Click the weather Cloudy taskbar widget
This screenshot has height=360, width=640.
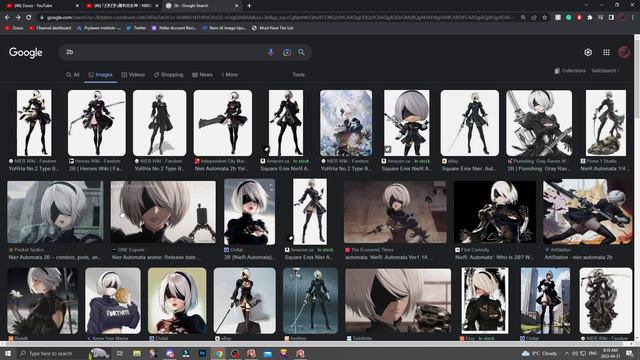coord(539,353)
